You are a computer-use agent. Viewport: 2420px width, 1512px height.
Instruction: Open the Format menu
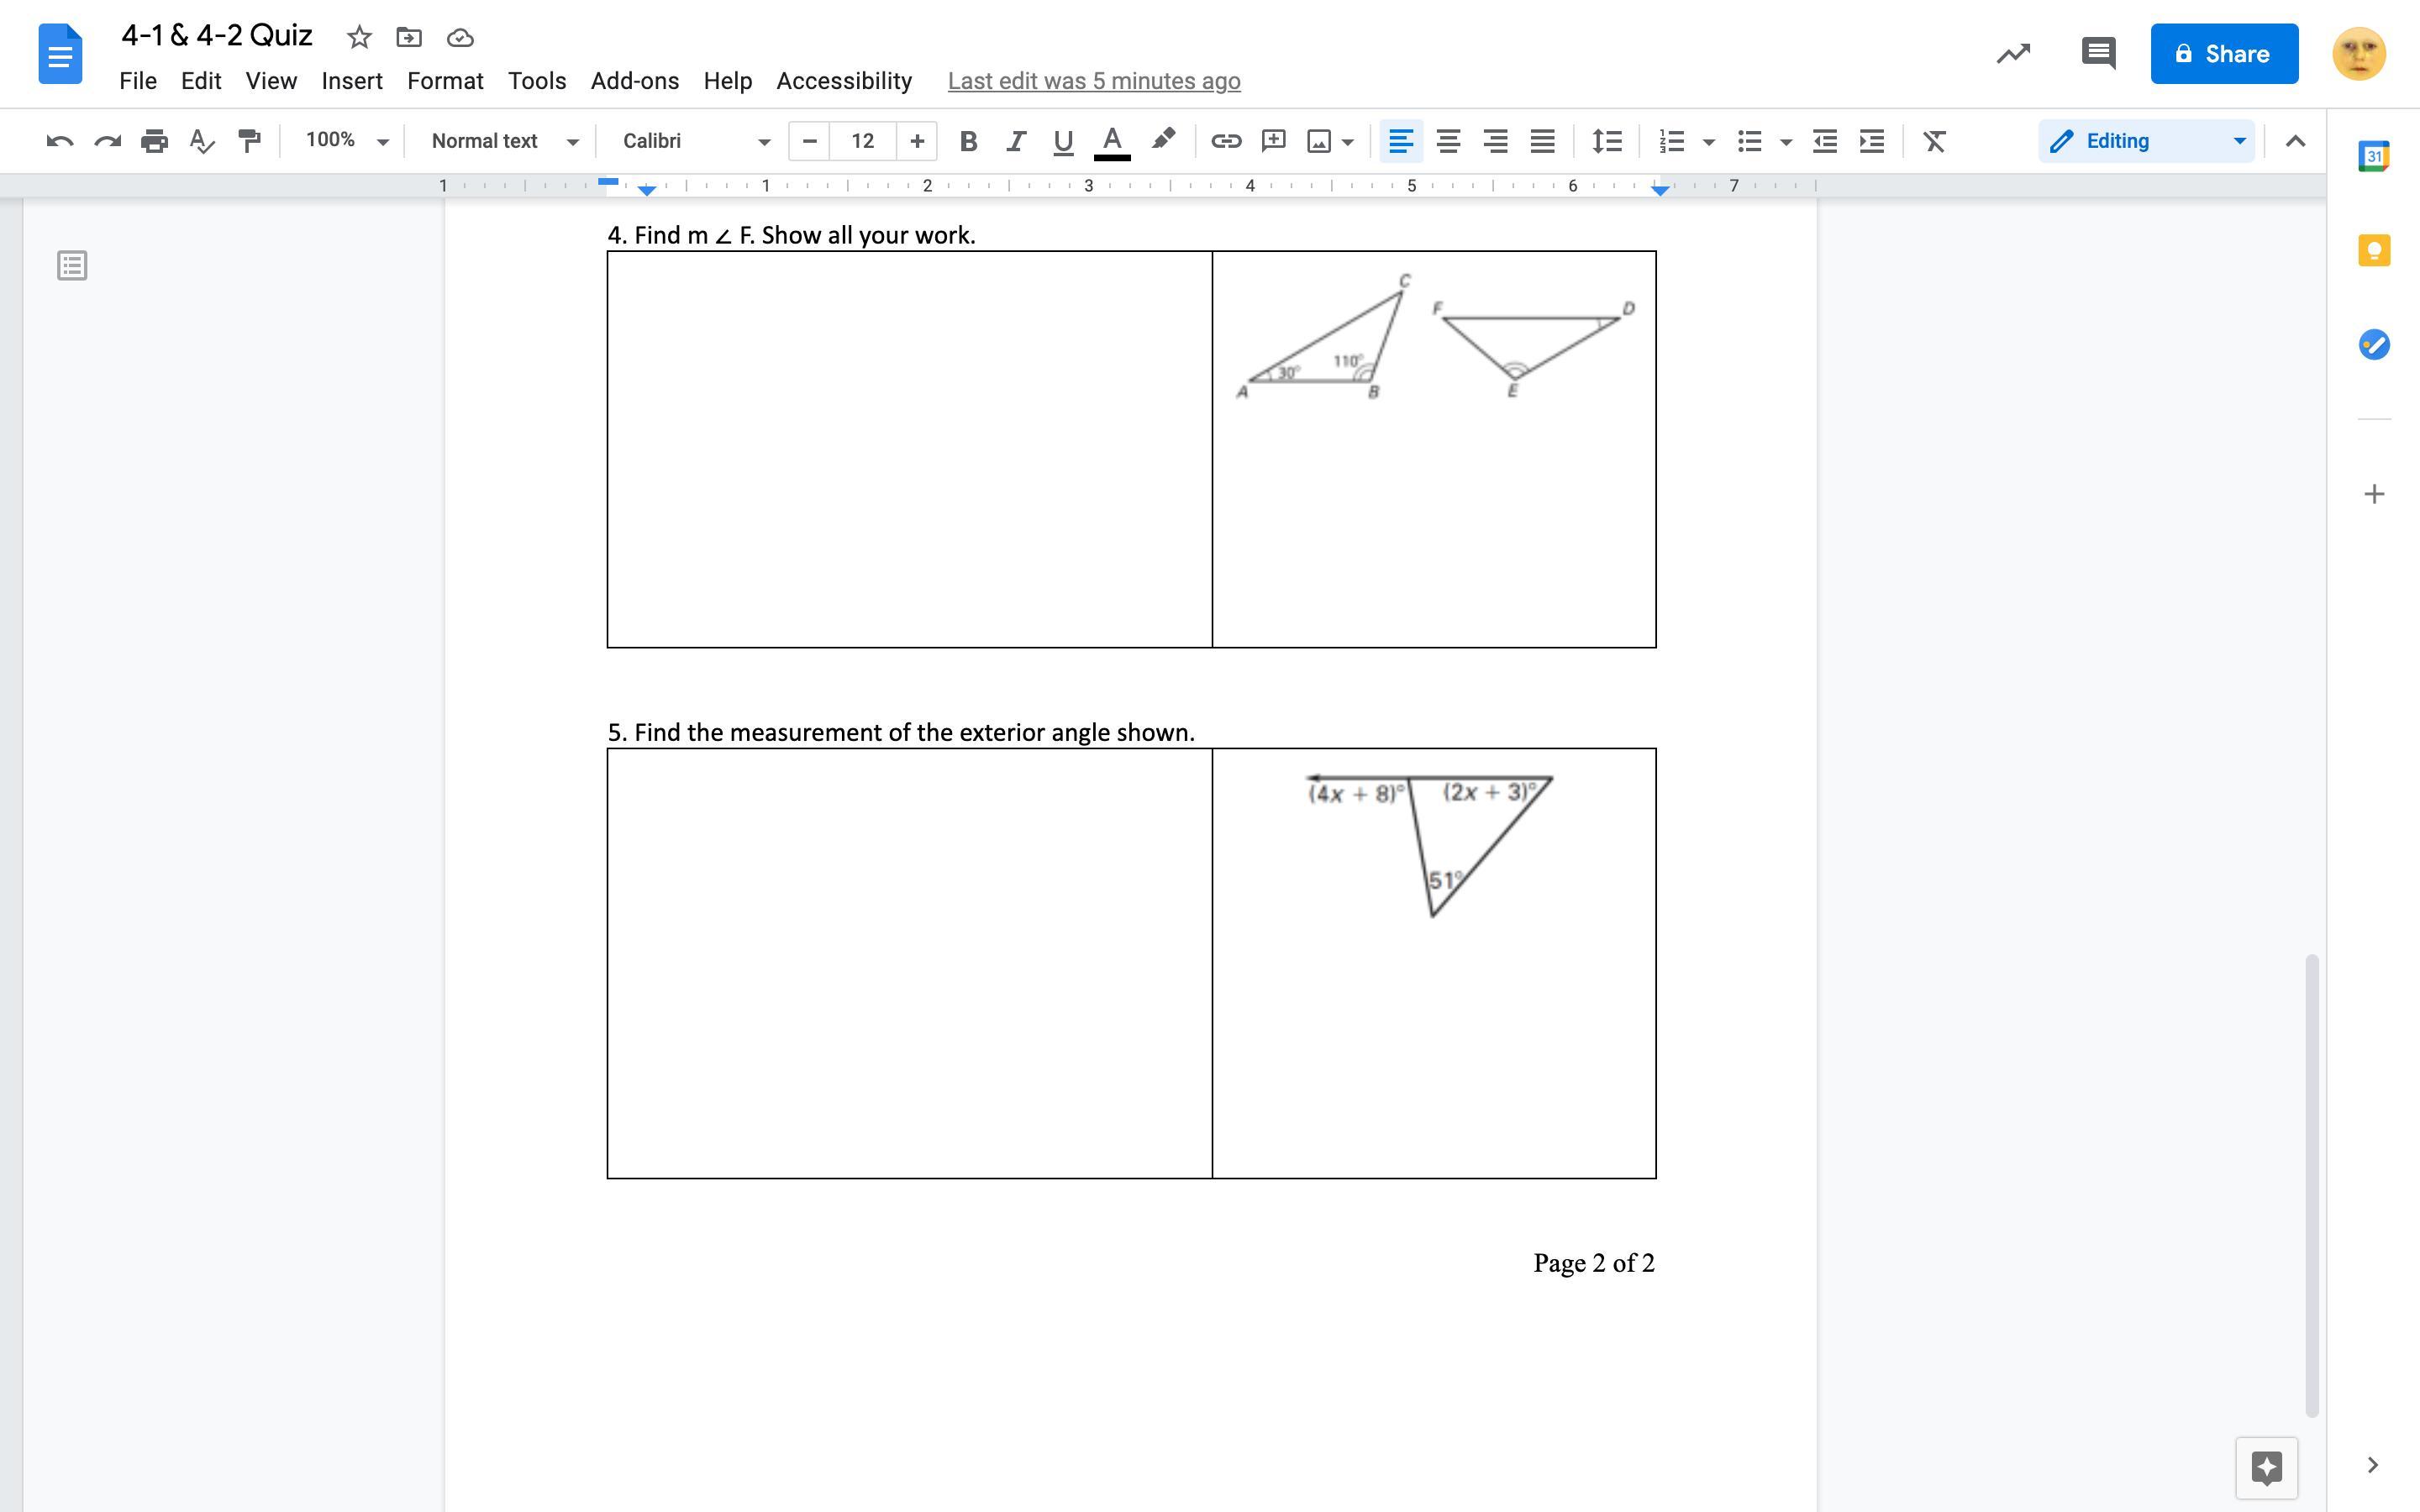point(445,81)
